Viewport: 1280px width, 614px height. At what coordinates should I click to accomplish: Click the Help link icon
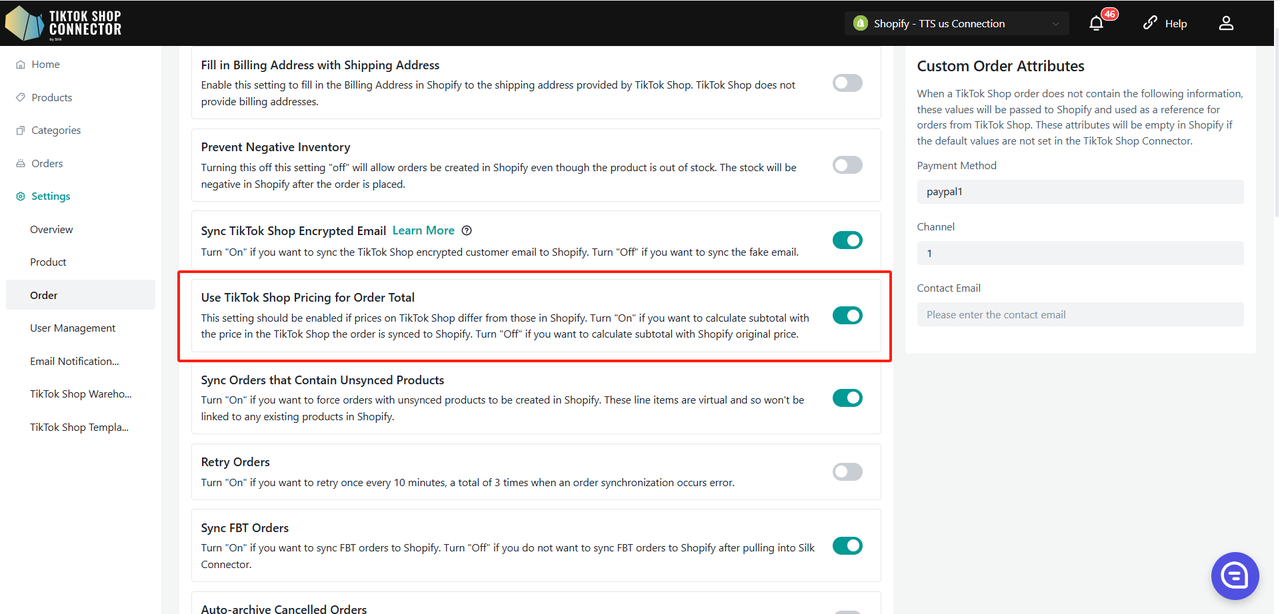point(1150,23)
